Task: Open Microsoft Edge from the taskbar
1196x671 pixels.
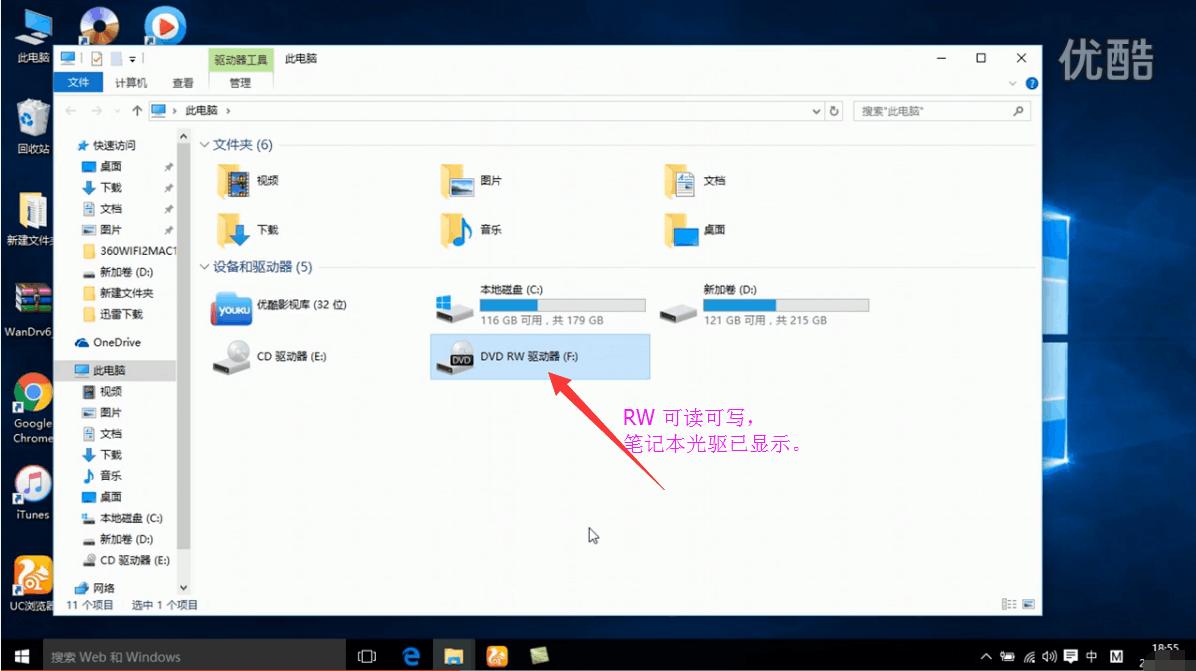Action: [410, 656]
